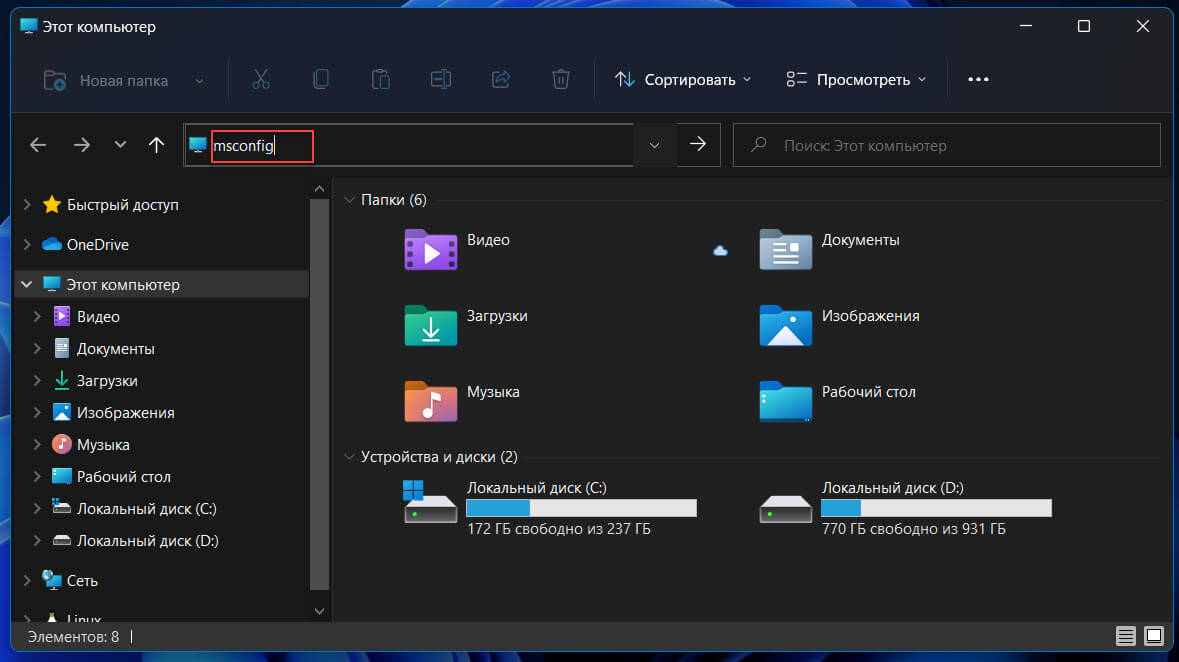Switch to details view icon in status bar
Image resolution: width=1179 pixels, height=662 pixels.
(1126, 636)
